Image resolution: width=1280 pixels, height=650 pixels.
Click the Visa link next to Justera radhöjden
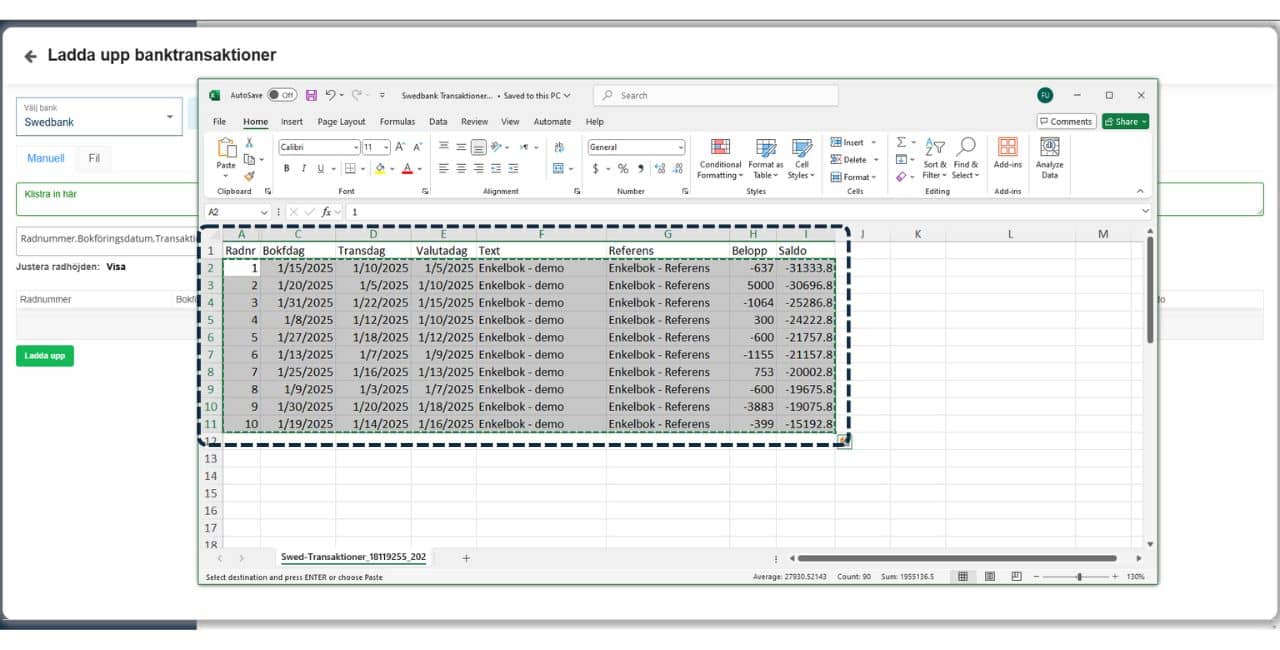[x=116, y=267]
